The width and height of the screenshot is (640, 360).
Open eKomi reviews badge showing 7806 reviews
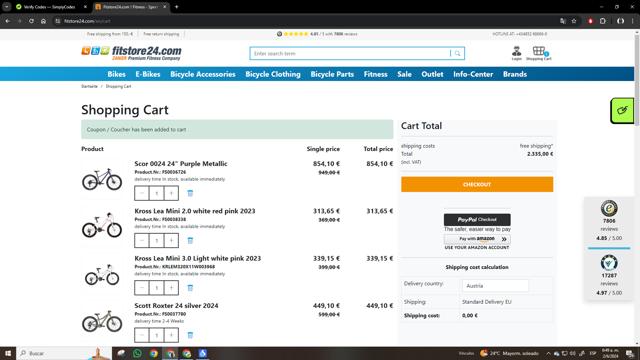(x=609, y=221)
